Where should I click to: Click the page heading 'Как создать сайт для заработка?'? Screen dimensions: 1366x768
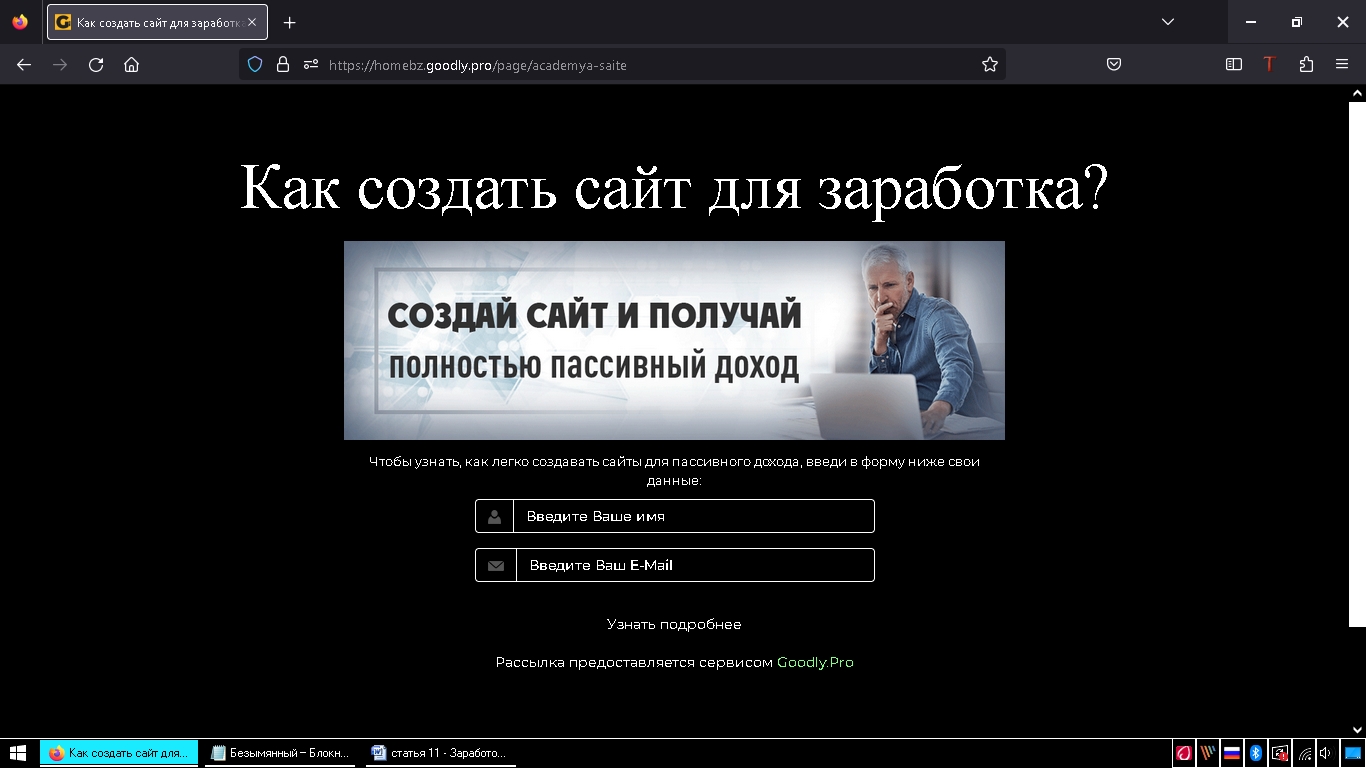pyautogui.click(x=674, y=187)
